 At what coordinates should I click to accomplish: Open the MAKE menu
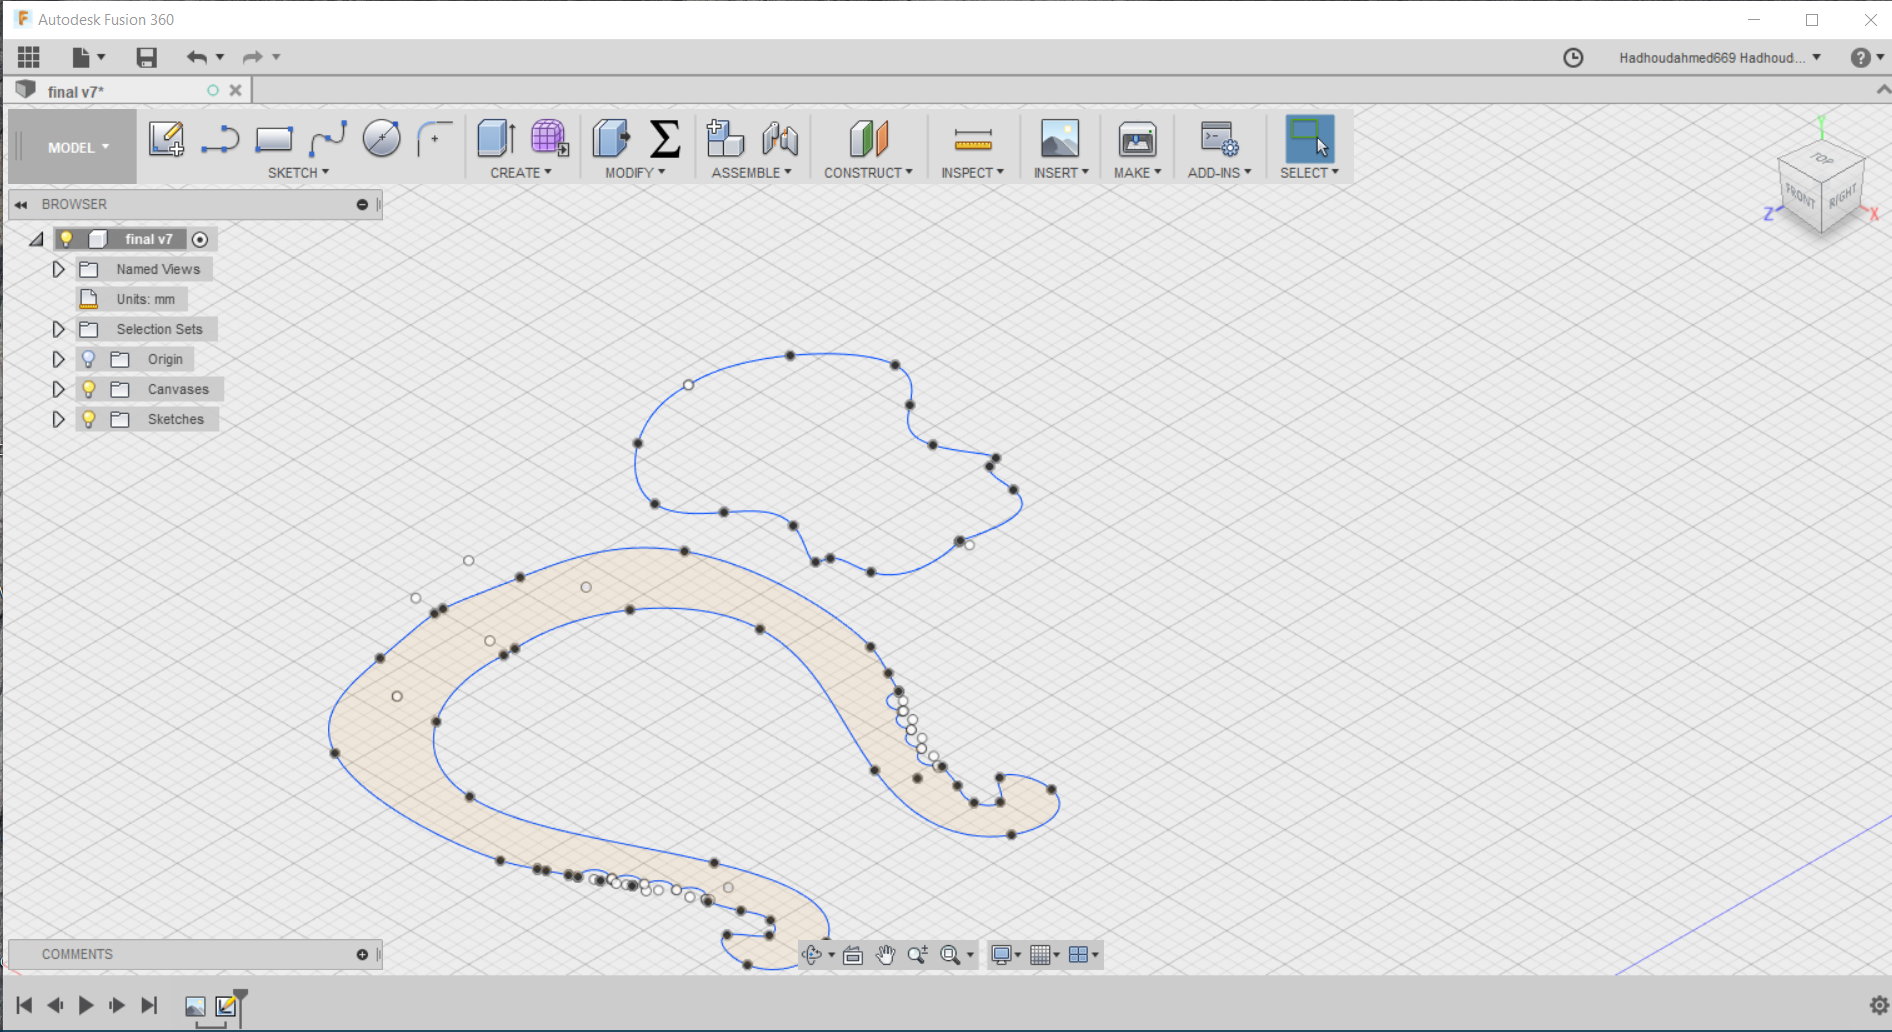pyautogui.click(x=1137, y=173)
